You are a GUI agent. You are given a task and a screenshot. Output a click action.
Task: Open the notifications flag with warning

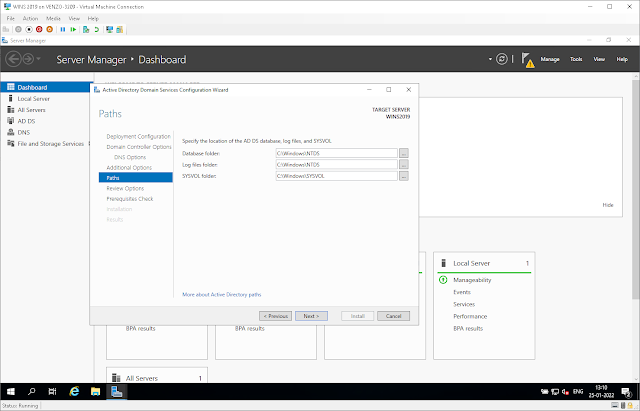point(528,60)
